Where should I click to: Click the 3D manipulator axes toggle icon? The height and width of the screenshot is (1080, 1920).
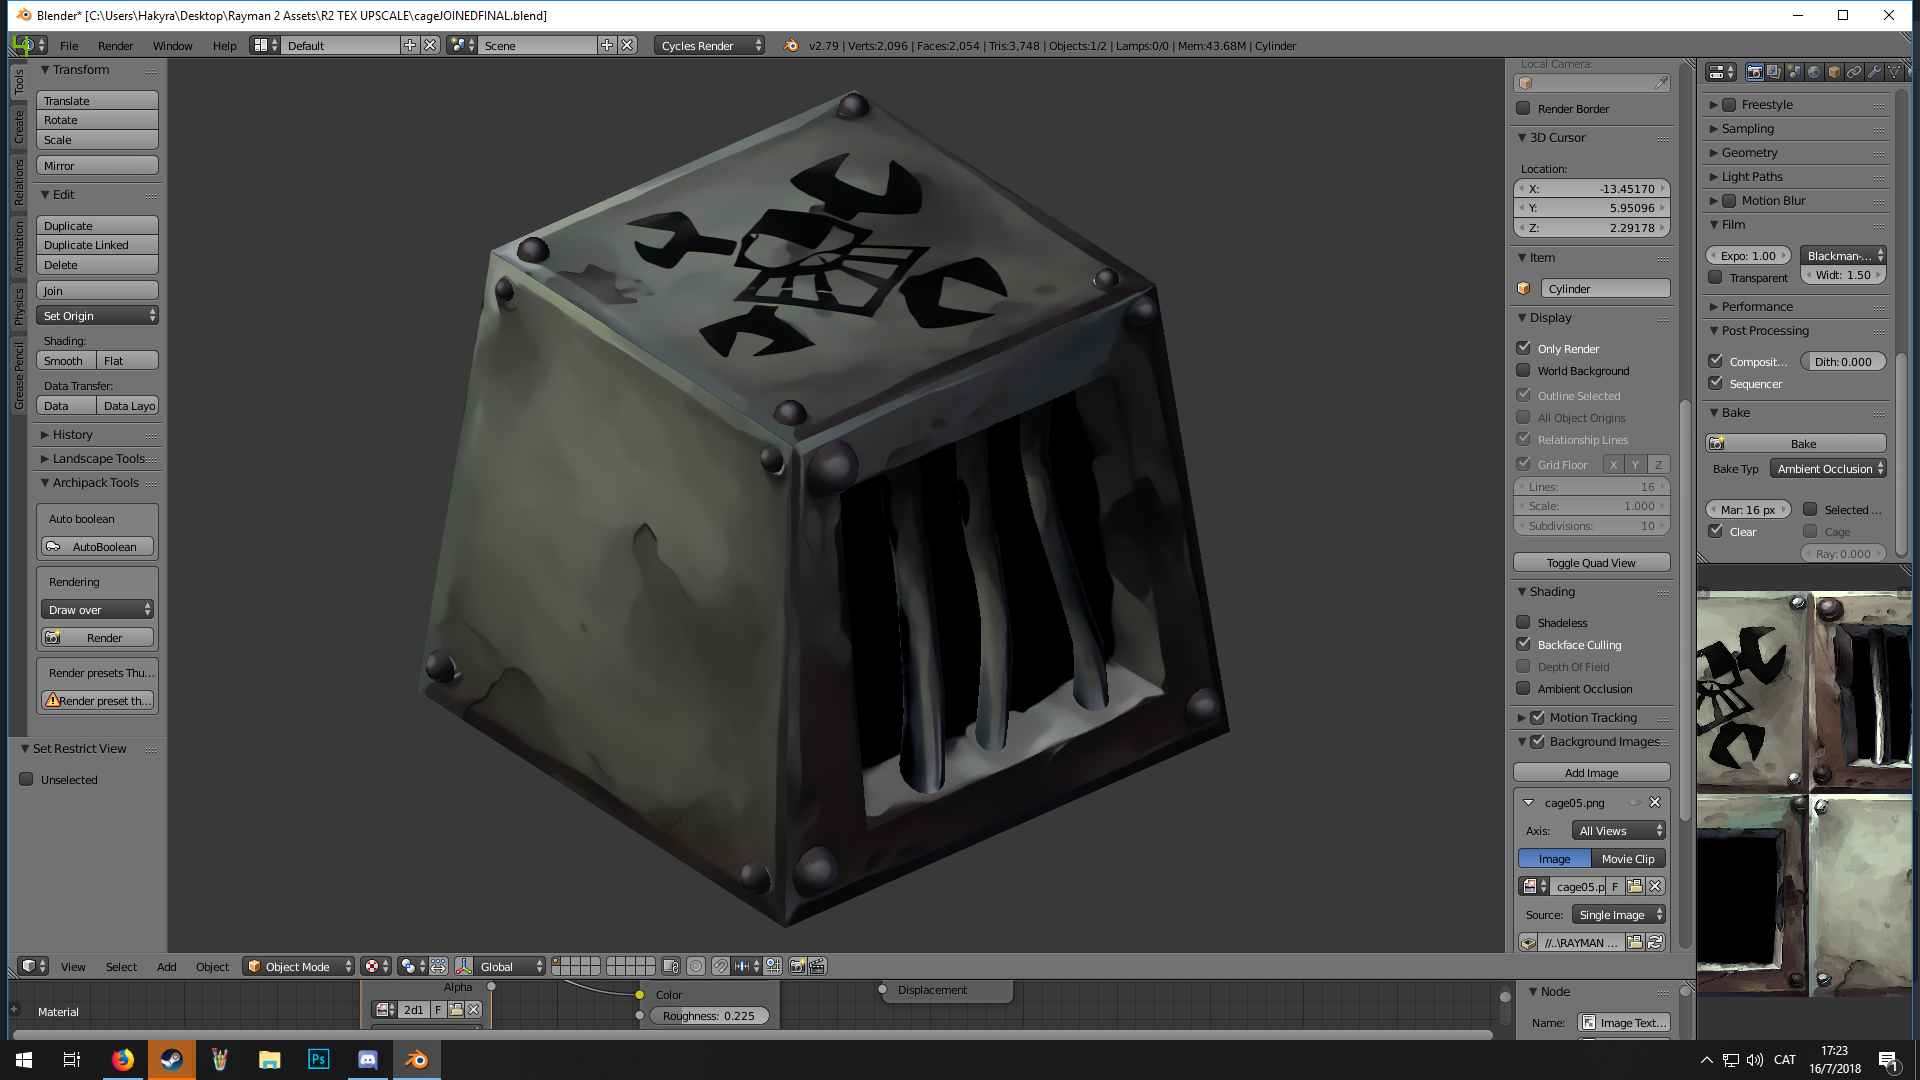pos(464,966)
